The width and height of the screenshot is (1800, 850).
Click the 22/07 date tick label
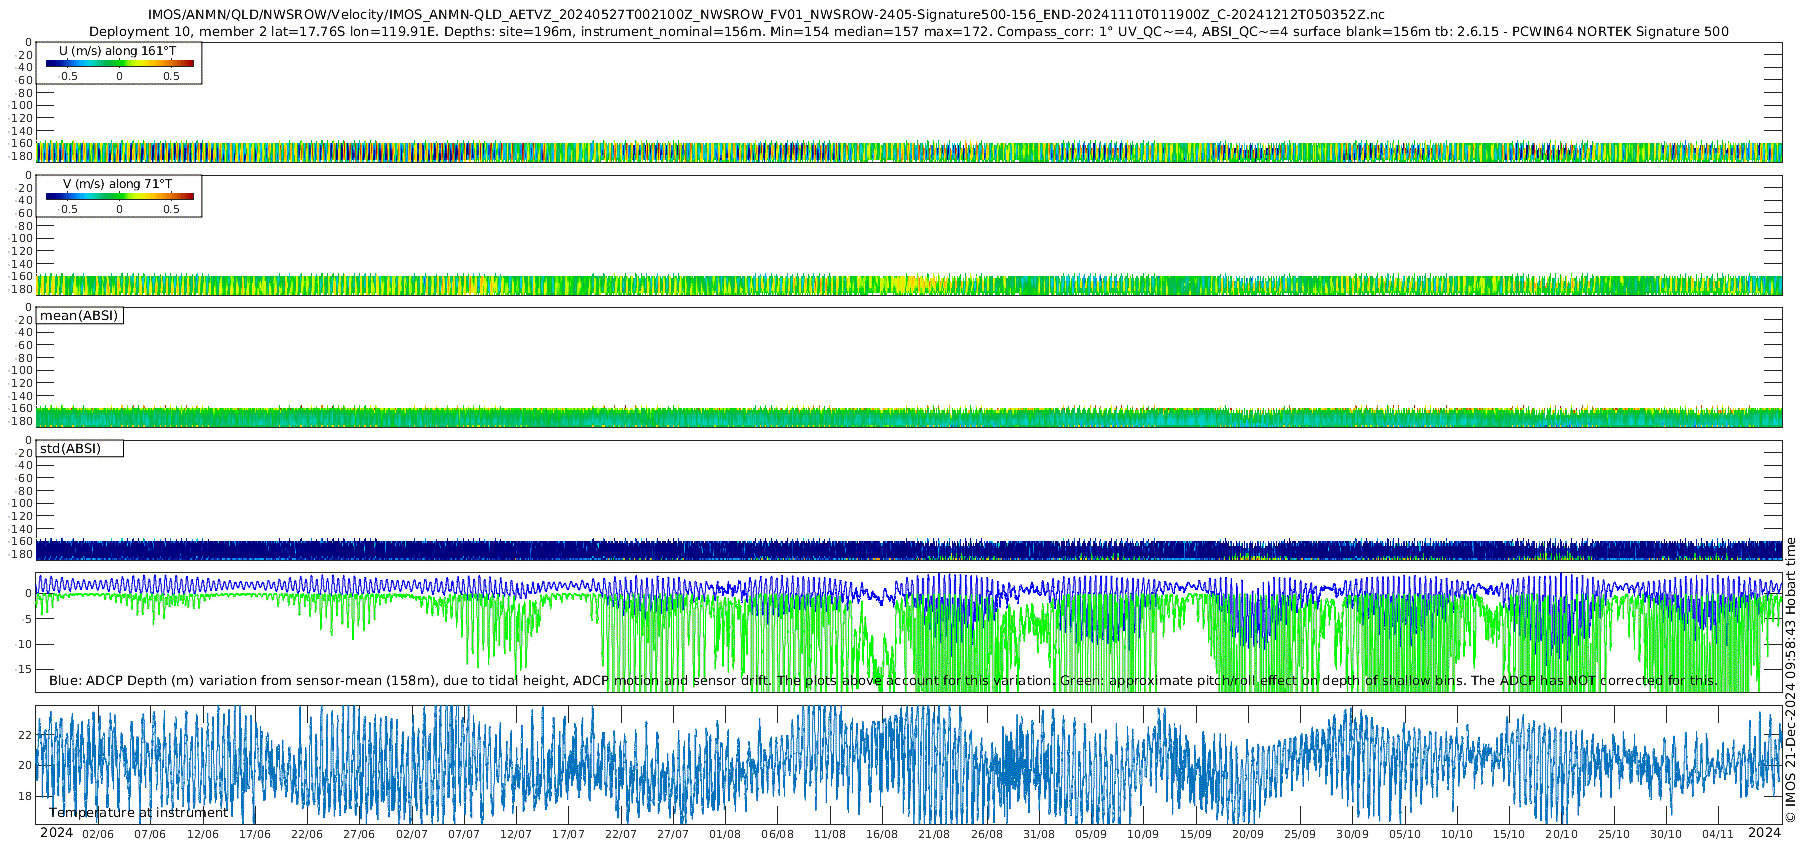[620, 834]
